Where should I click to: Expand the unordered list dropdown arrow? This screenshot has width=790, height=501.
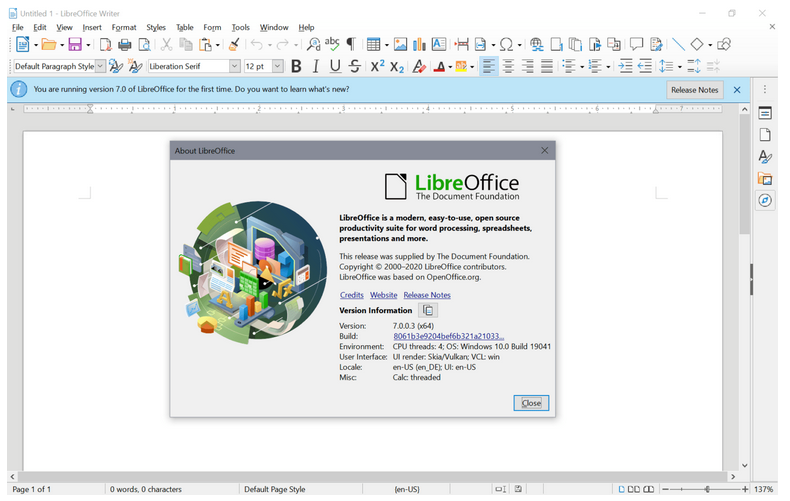[582, 67]
